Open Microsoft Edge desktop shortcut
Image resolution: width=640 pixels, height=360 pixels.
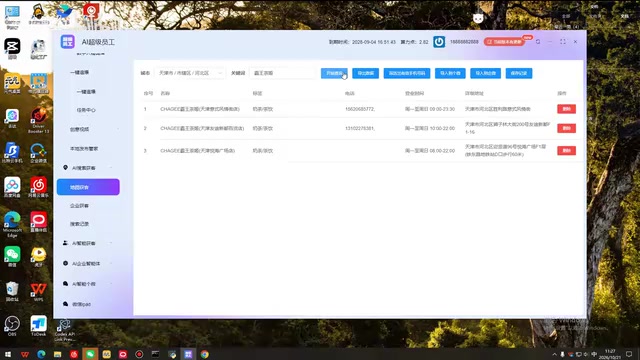[12, 224]
